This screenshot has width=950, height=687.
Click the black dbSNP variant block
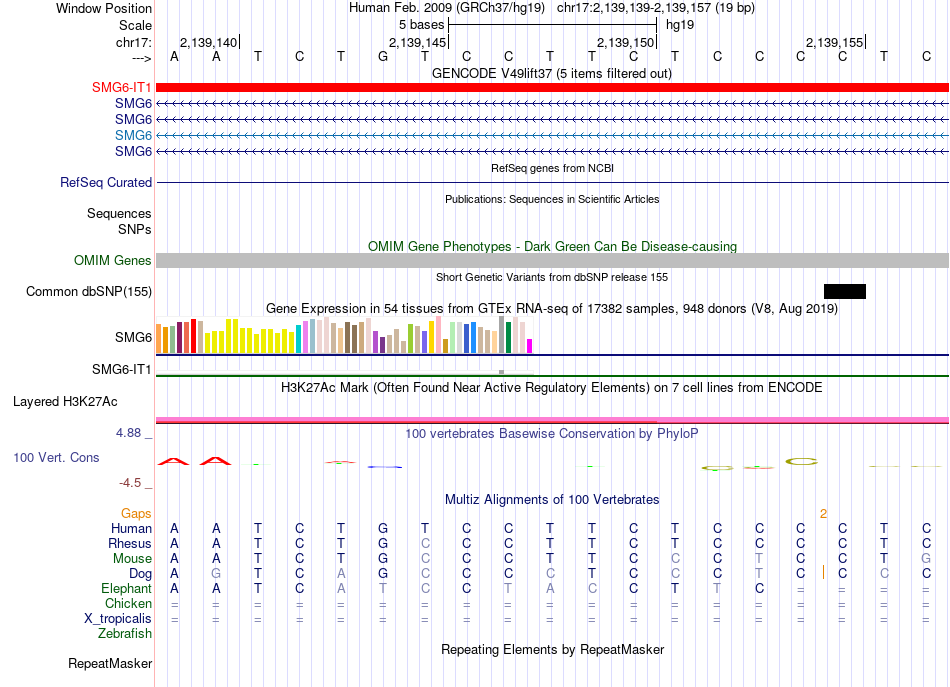pyautogui.click(x=845, y=291)
